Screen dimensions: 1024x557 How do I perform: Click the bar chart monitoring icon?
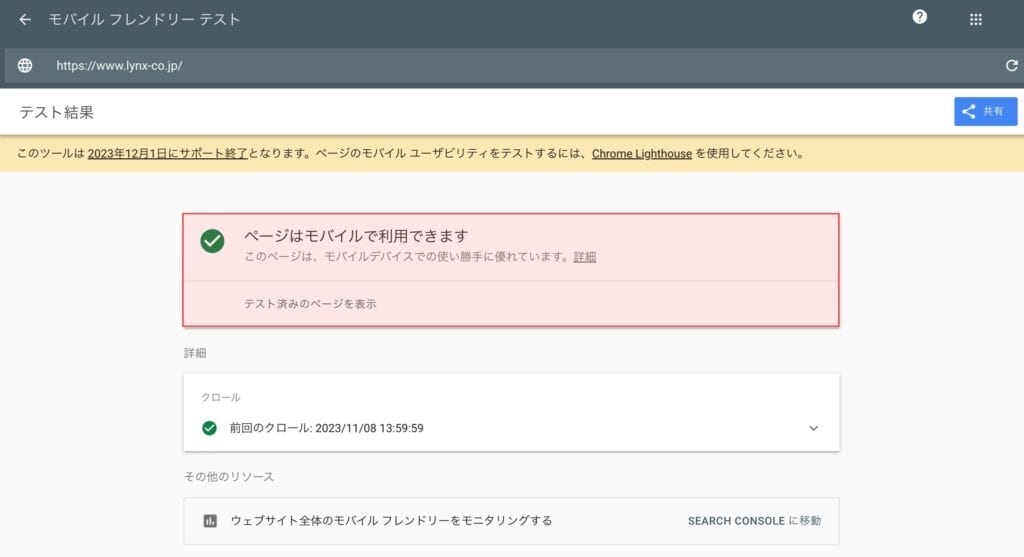(210, 520)
